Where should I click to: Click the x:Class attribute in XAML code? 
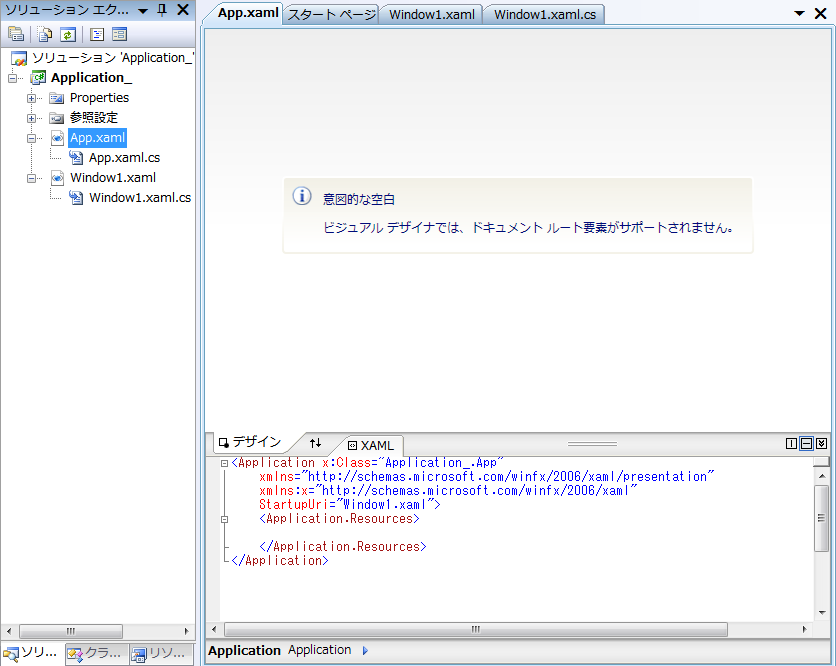click(347, 463)
